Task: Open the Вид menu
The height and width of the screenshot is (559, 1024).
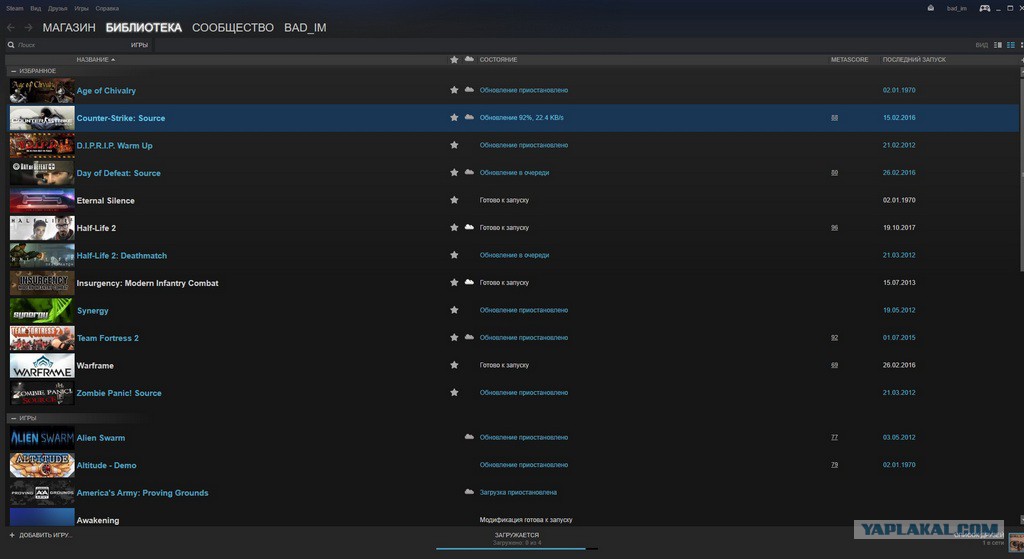Action: (x=36, y=8)
